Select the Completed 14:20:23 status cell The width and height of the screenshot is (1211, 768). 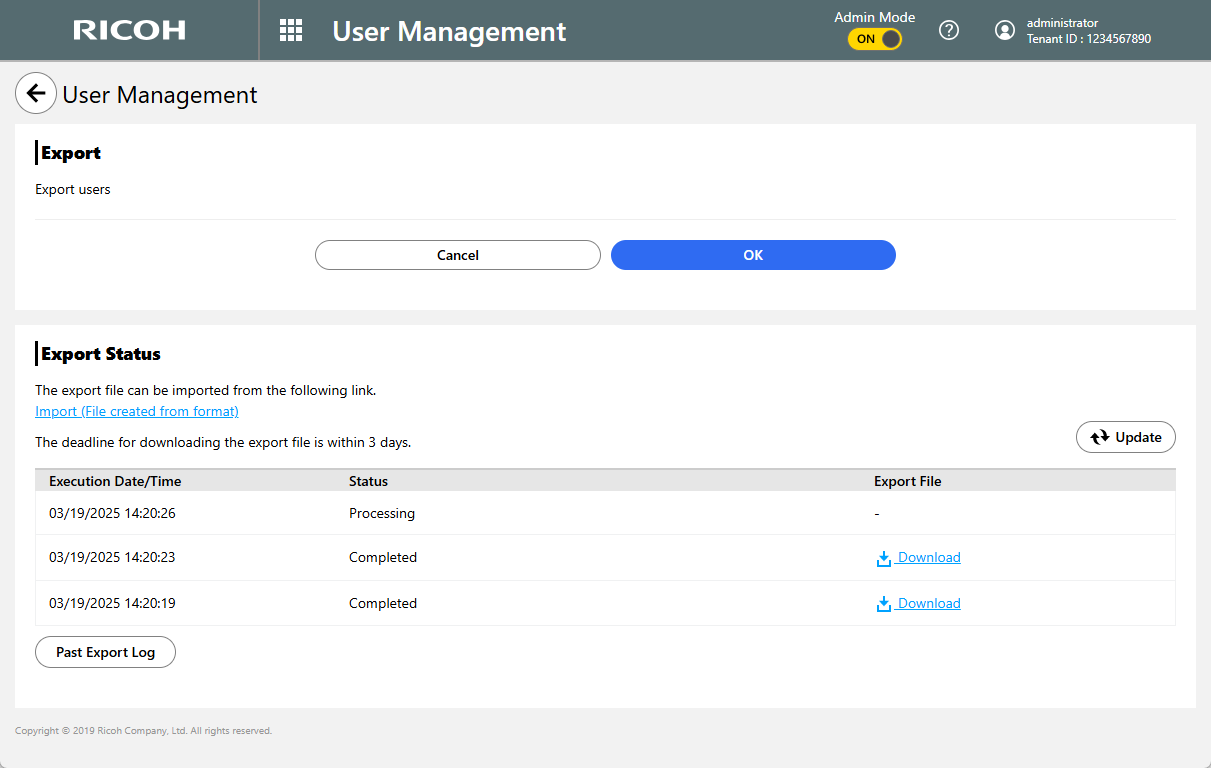[x=383, y=557]
